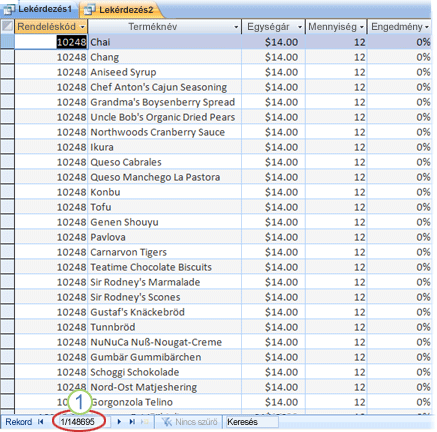Go to first record navigation arrow
Image resolution: width=437 pixels, height=432 pixels.
[41, 422]
